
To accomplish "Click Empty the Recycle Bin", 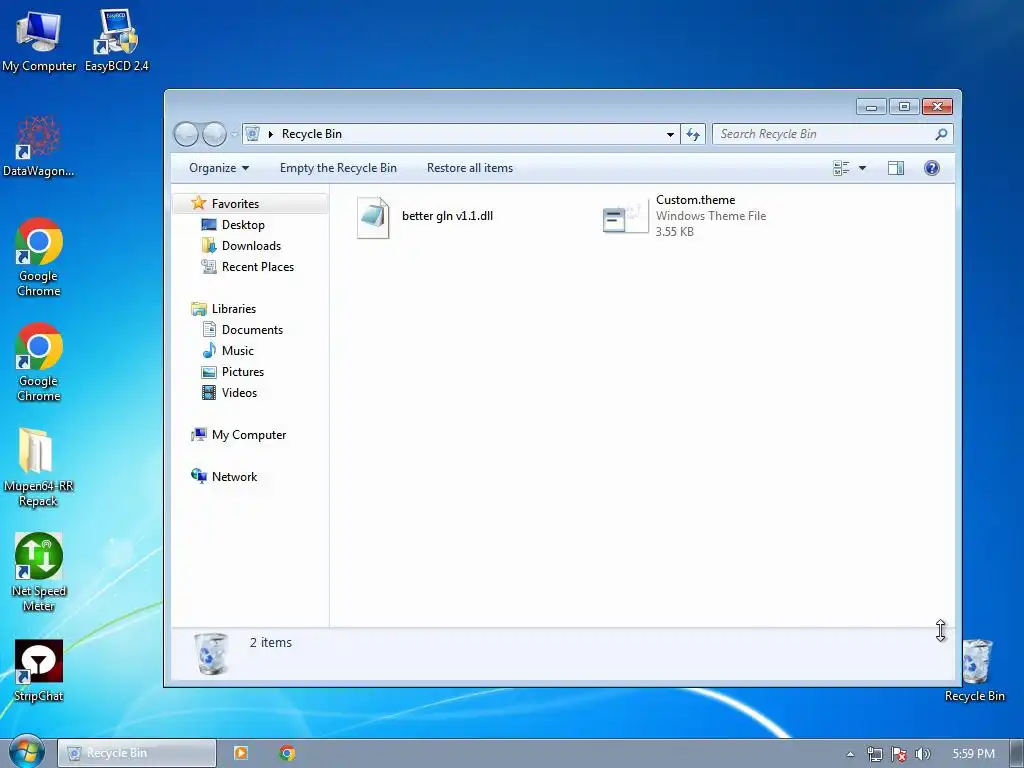I will coord(338,168).
